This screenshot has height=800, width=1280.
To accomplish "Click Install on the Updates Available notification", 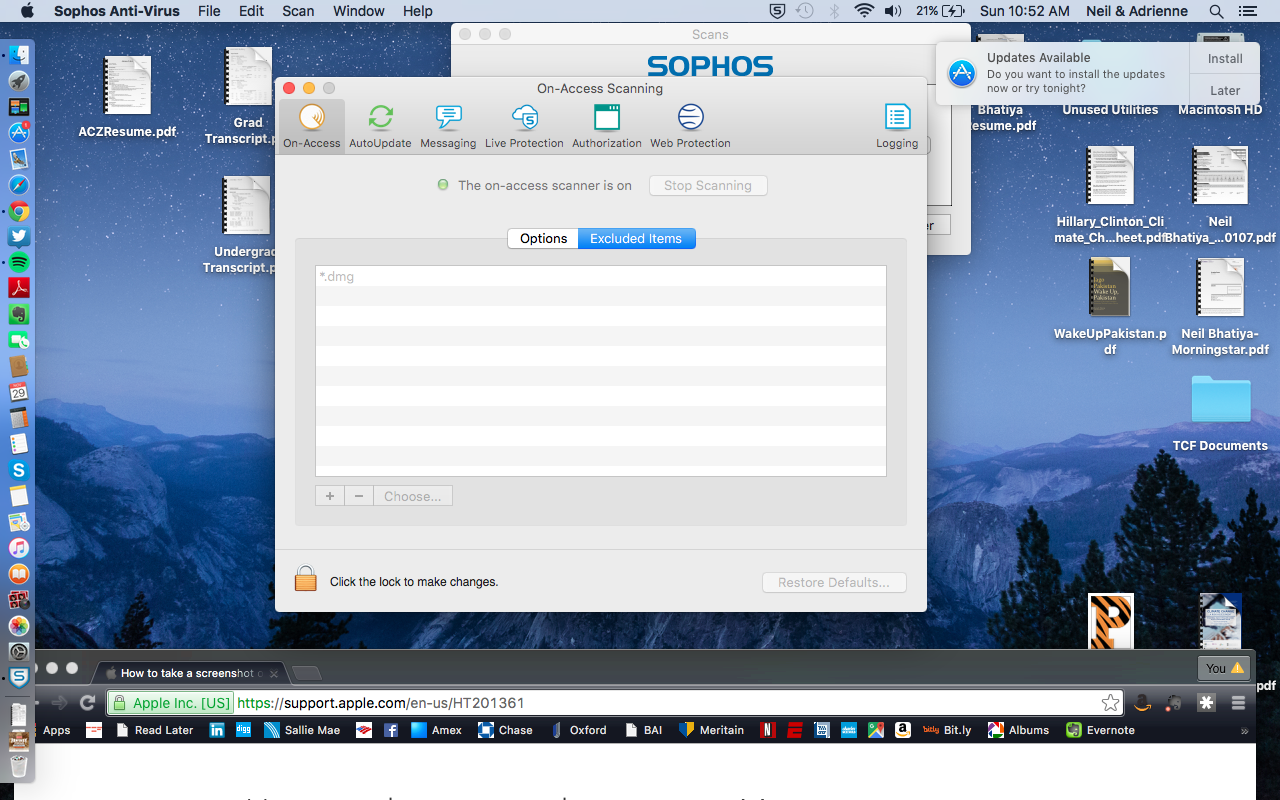I will 1225,59.
